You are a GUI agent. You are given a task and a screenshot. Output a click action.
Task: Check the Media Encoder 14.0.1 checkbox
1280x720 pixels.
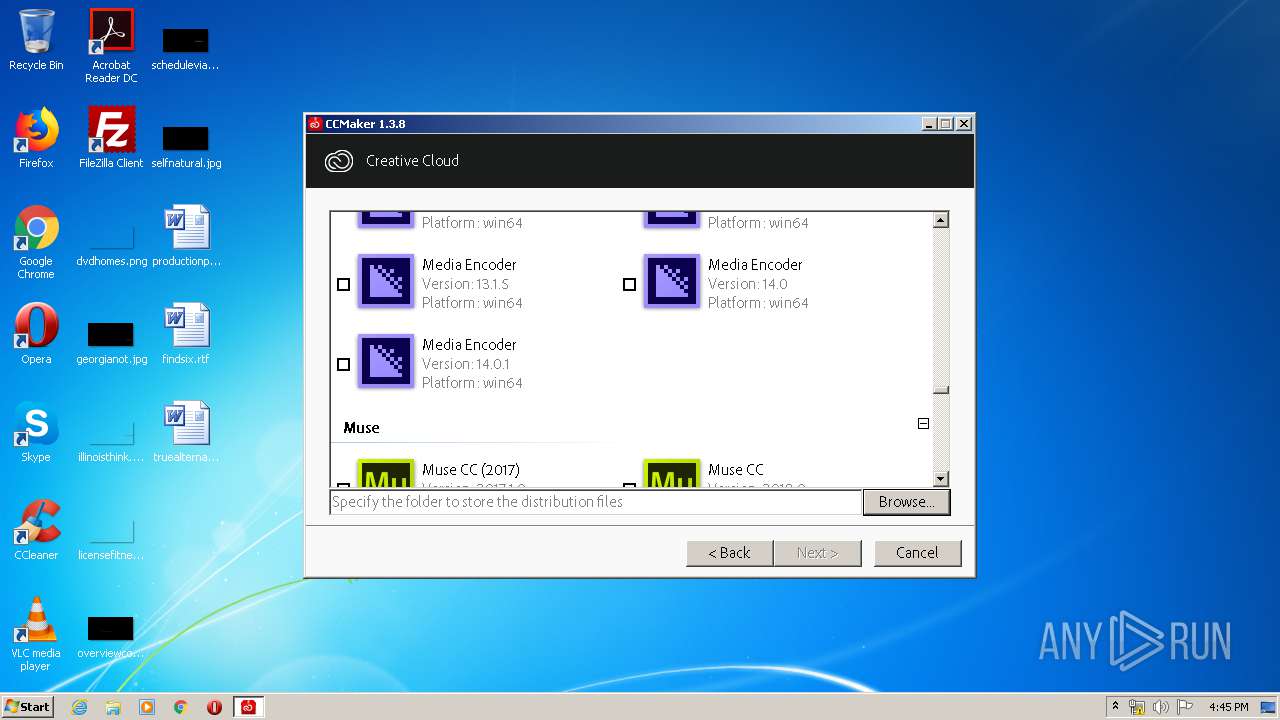point(344,365)
